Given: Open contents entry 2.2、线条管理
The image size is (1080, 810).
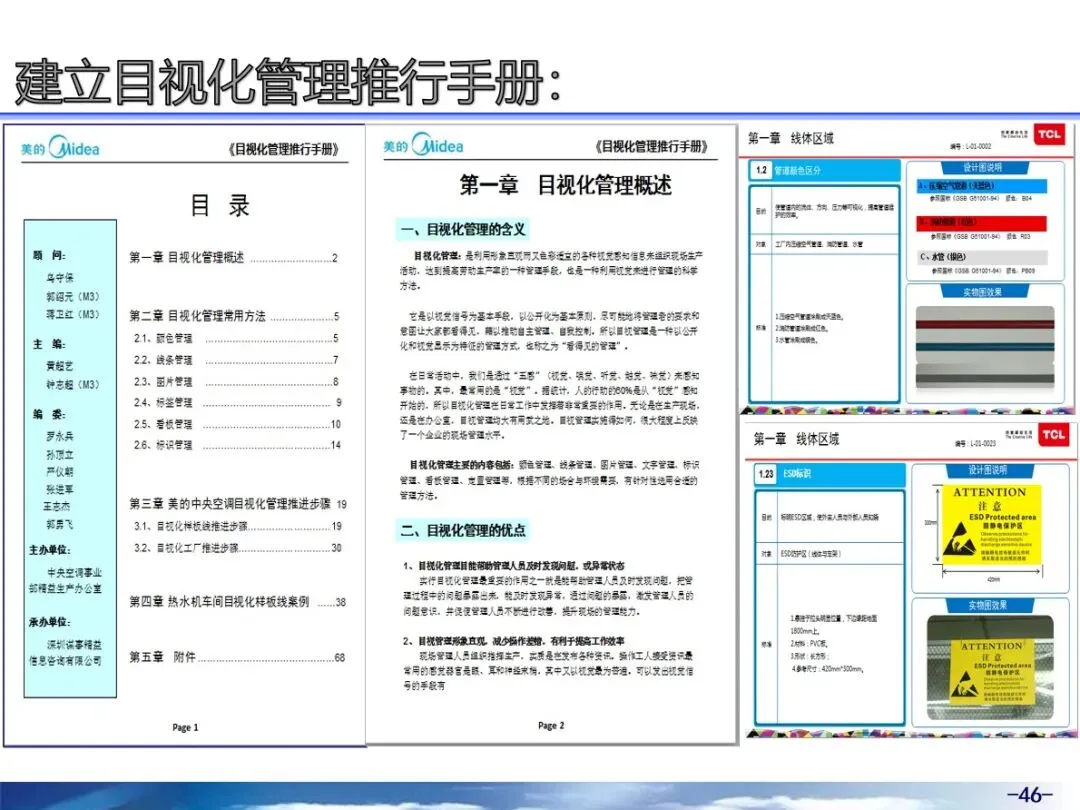Looking at the screenshot, I should pos(236,360).
